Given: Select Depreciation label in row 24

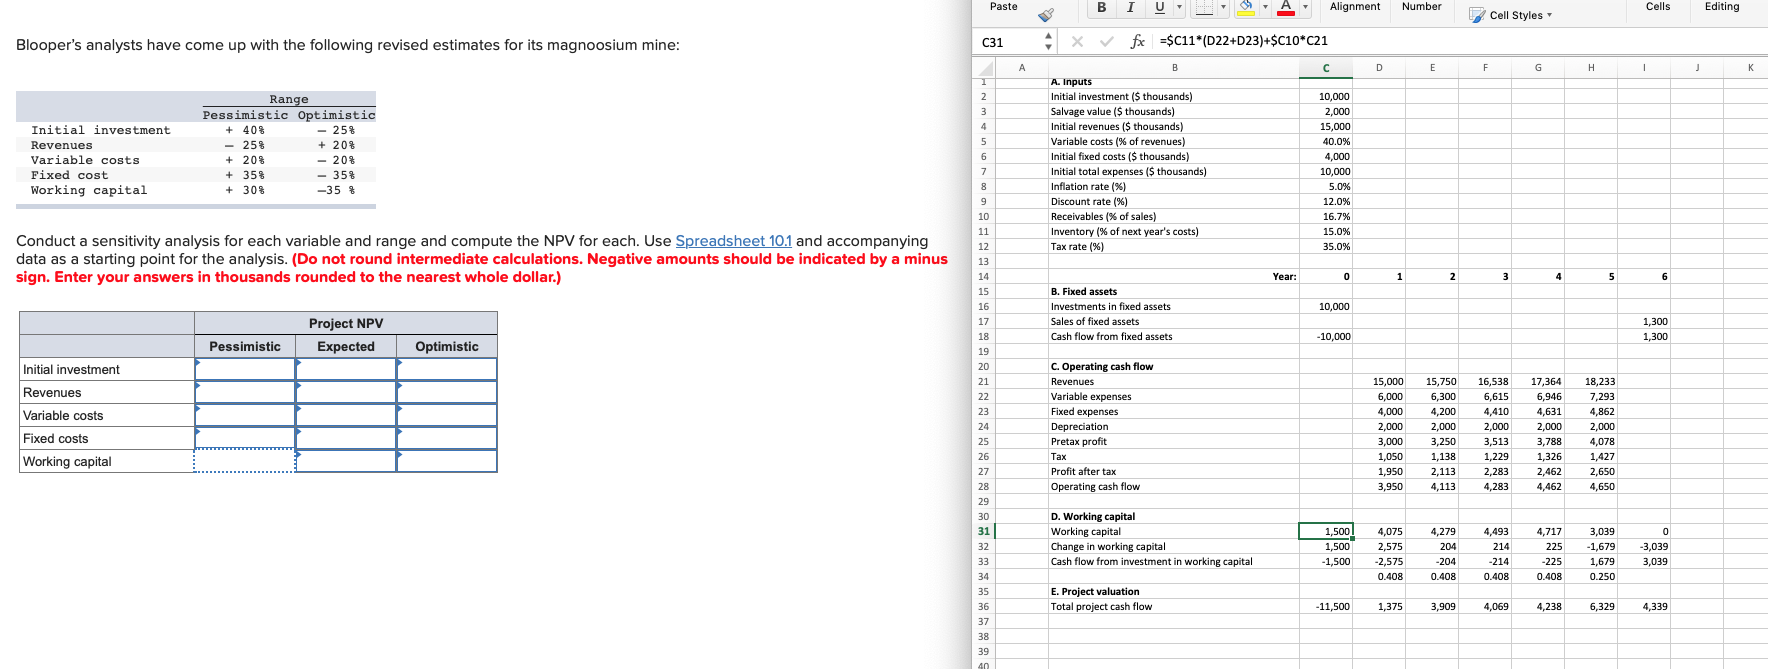Looking at the screenshot, I should coord(1174,426).
